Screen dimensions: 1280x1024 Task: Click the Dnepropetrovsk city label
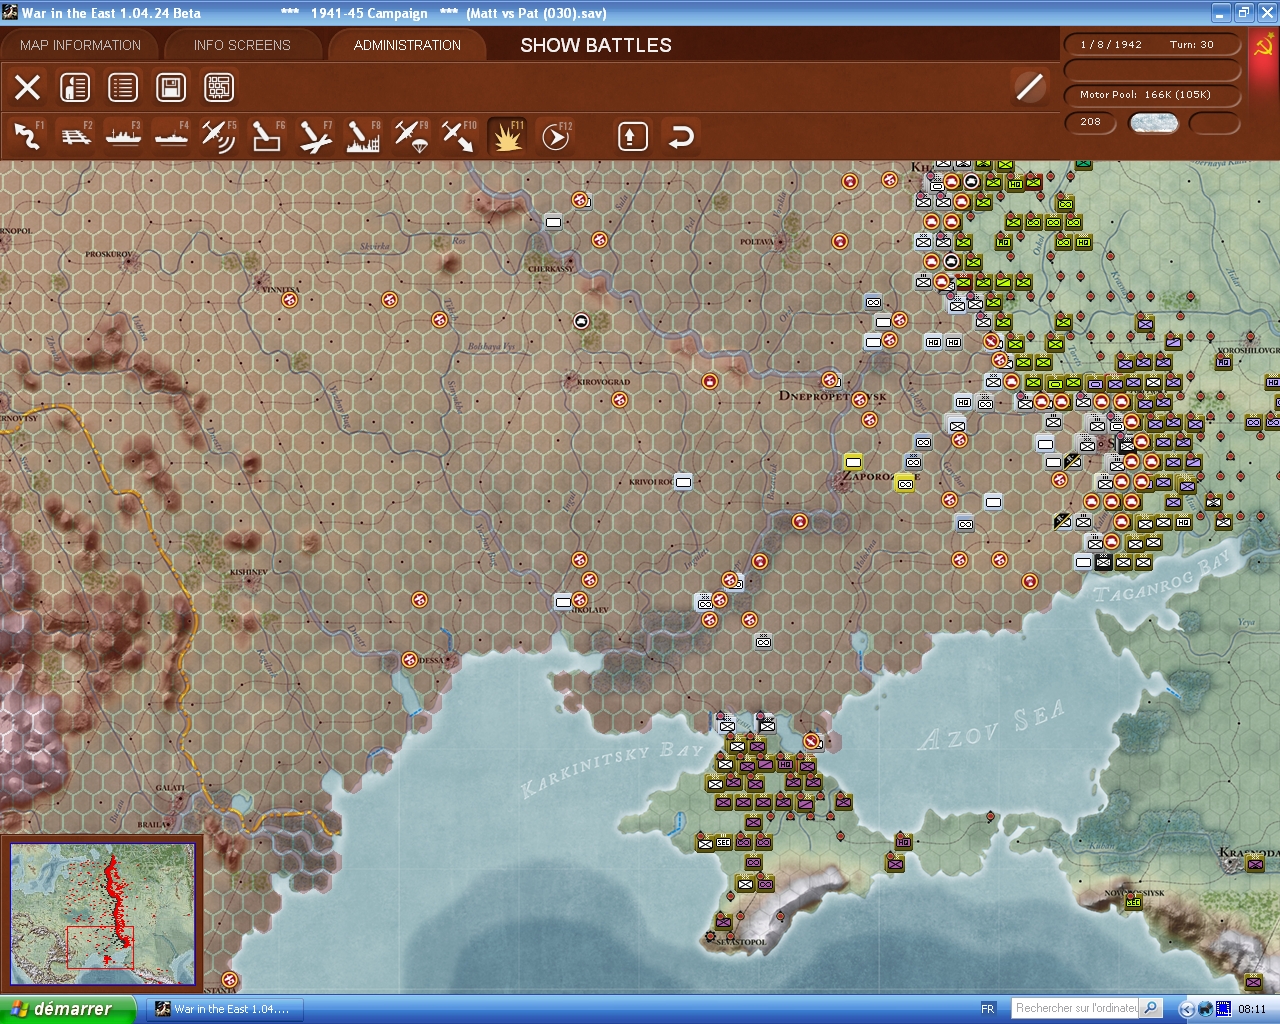click(832, 396)
